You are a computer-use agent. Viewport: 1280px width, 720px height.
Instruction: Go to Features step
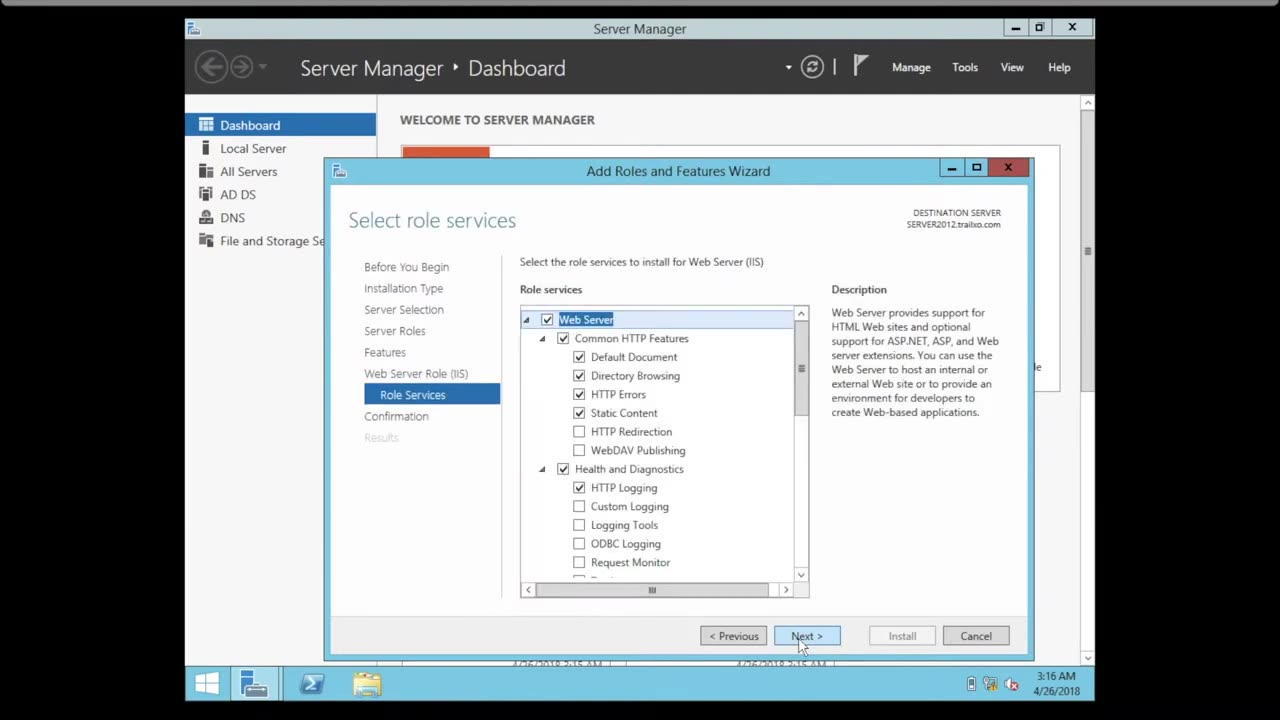(x=385, y=352)
